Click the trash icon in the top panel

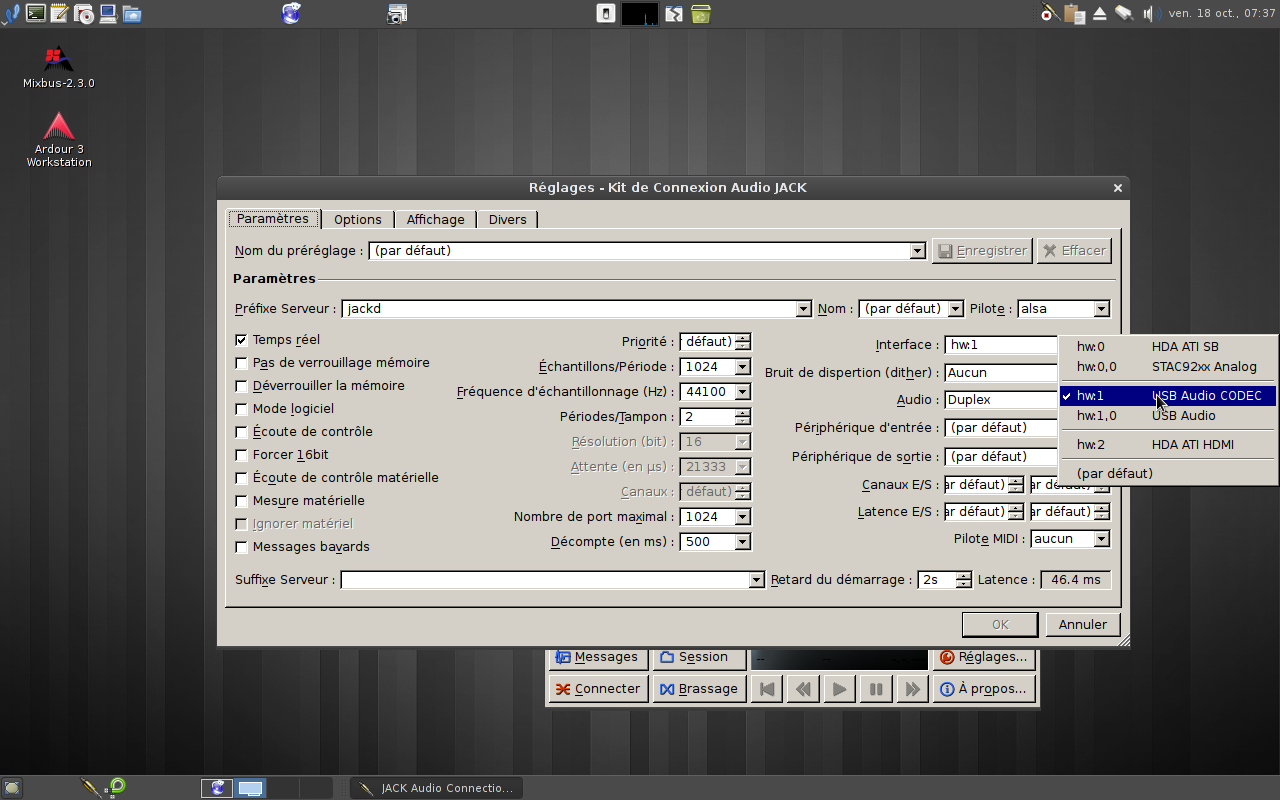701,14
